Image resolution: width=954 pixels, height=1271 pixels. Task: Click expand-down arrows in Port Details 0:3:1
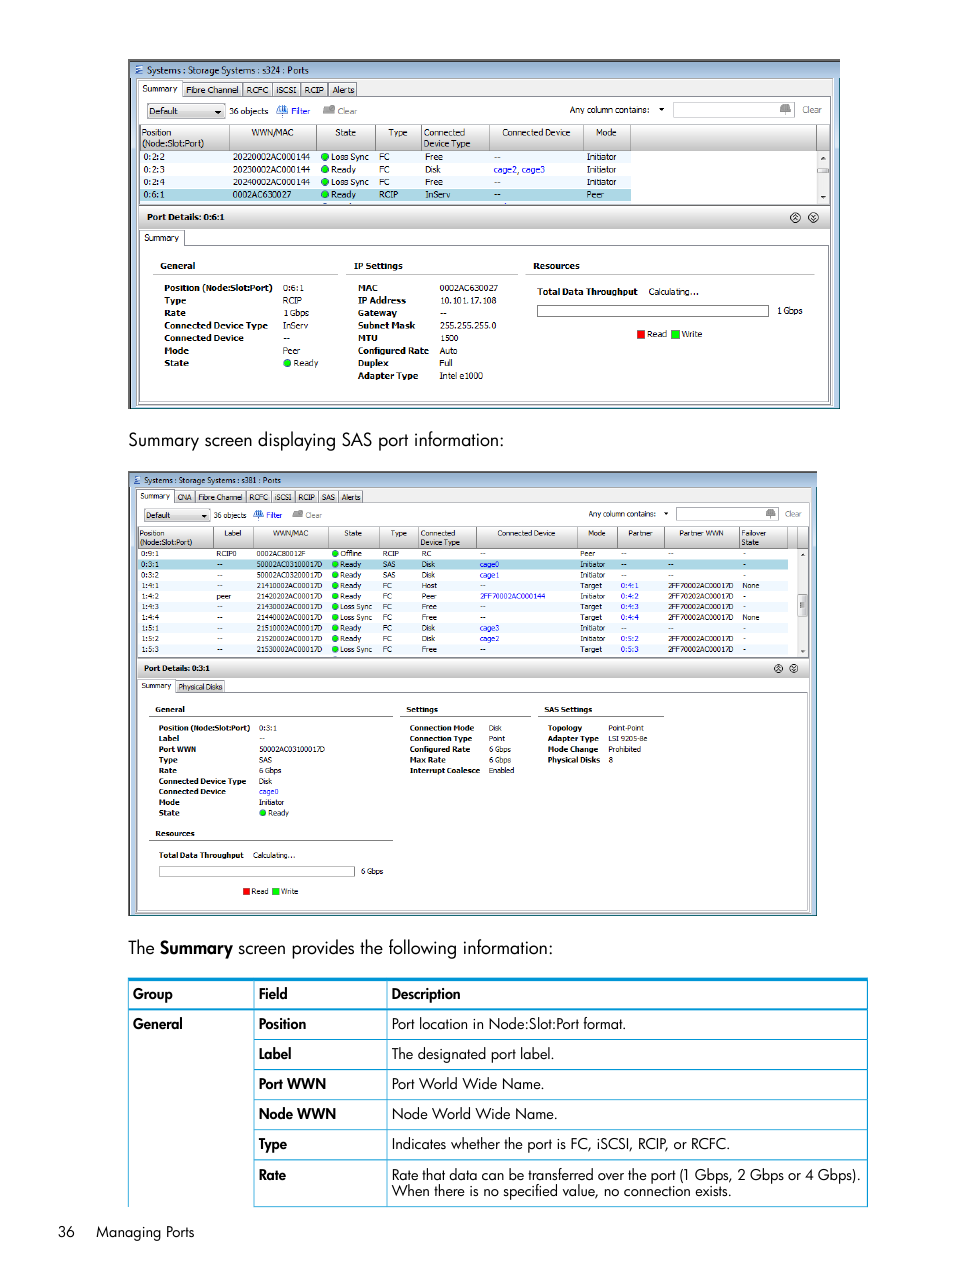(793, 668)
